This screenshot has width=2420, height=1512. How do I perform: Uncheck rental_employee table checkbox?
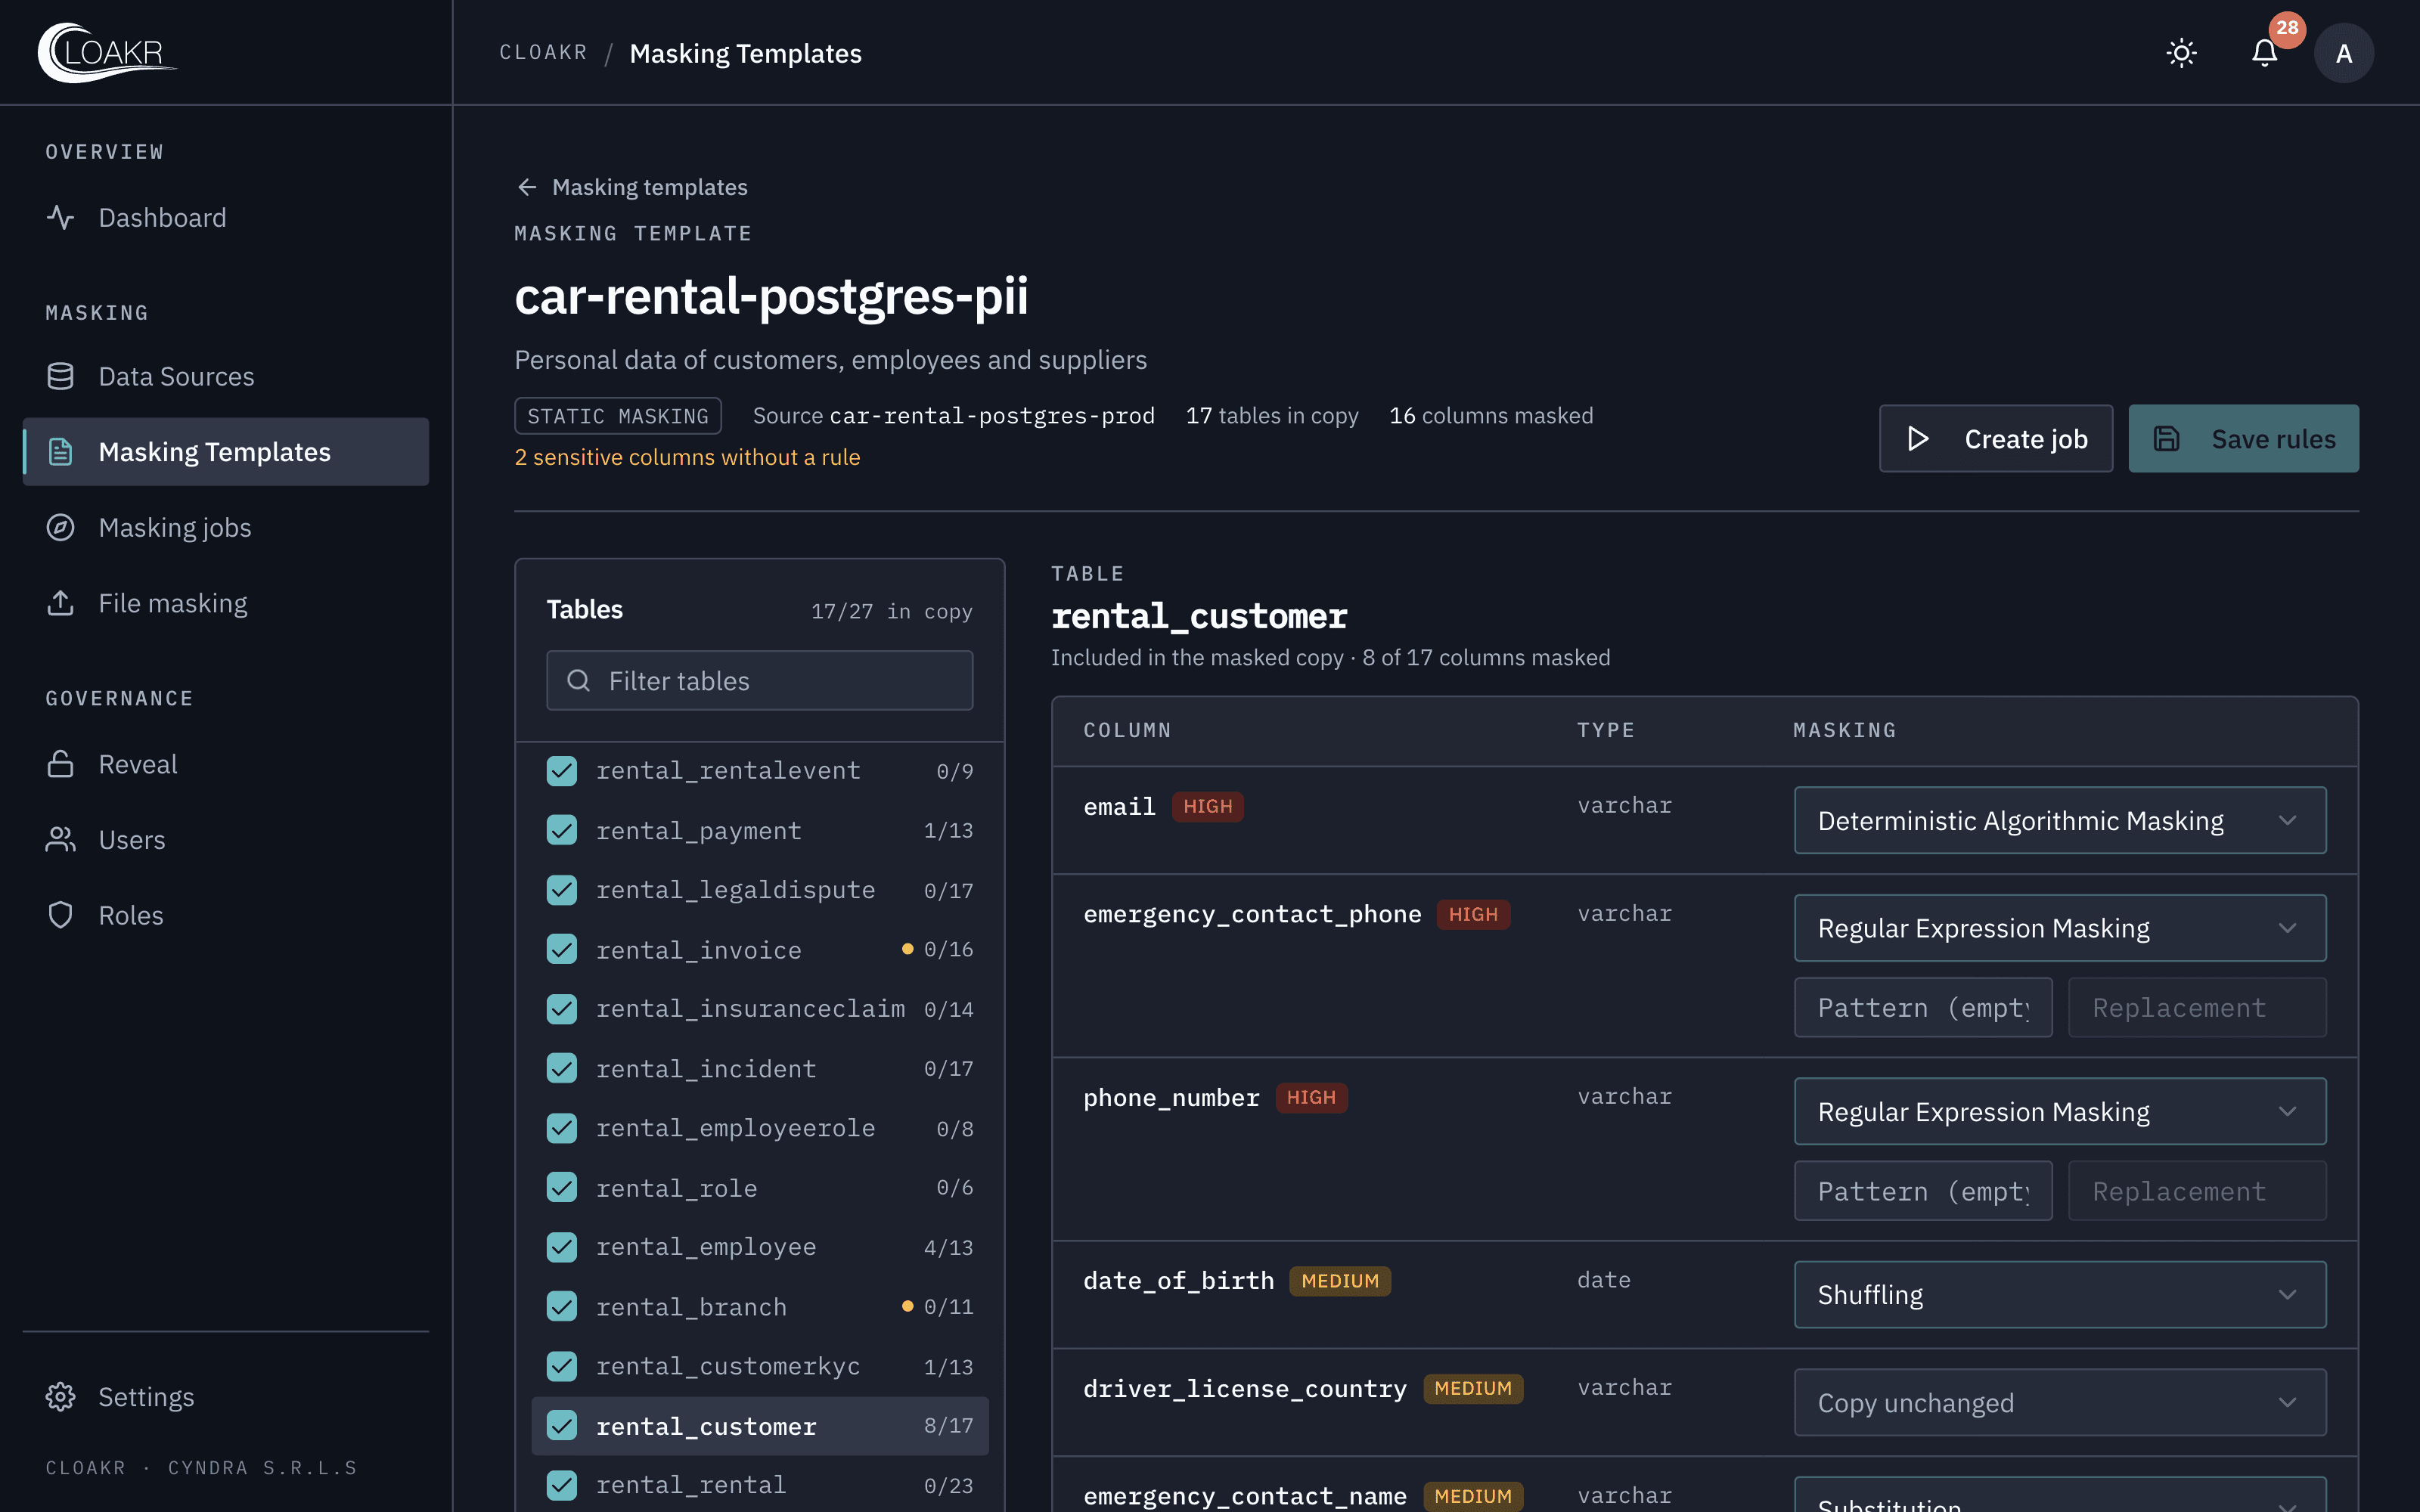[x=562, y=1247]
